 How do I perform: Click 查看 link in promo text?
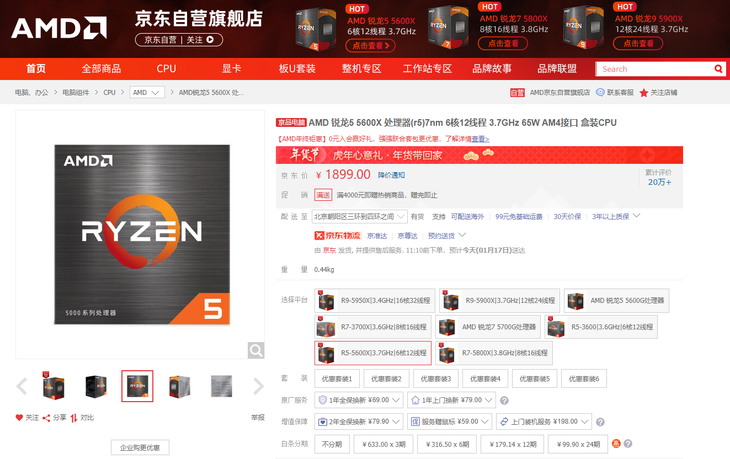tap(480, 139)
